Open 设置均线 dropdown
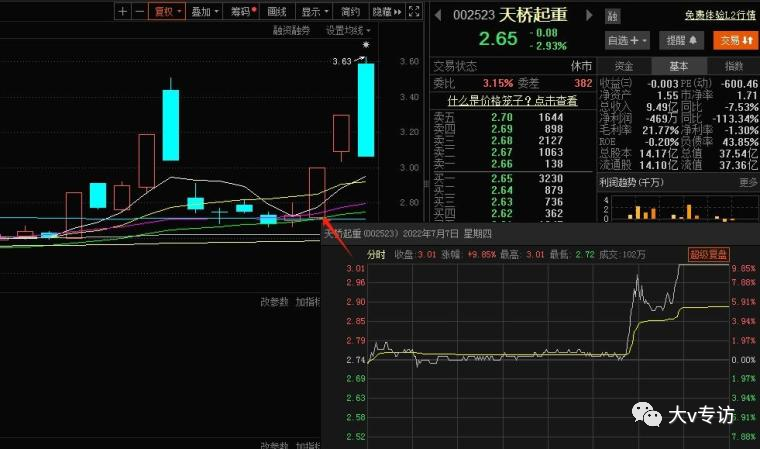Screen dimensions: 760x449 click(348, 31)
